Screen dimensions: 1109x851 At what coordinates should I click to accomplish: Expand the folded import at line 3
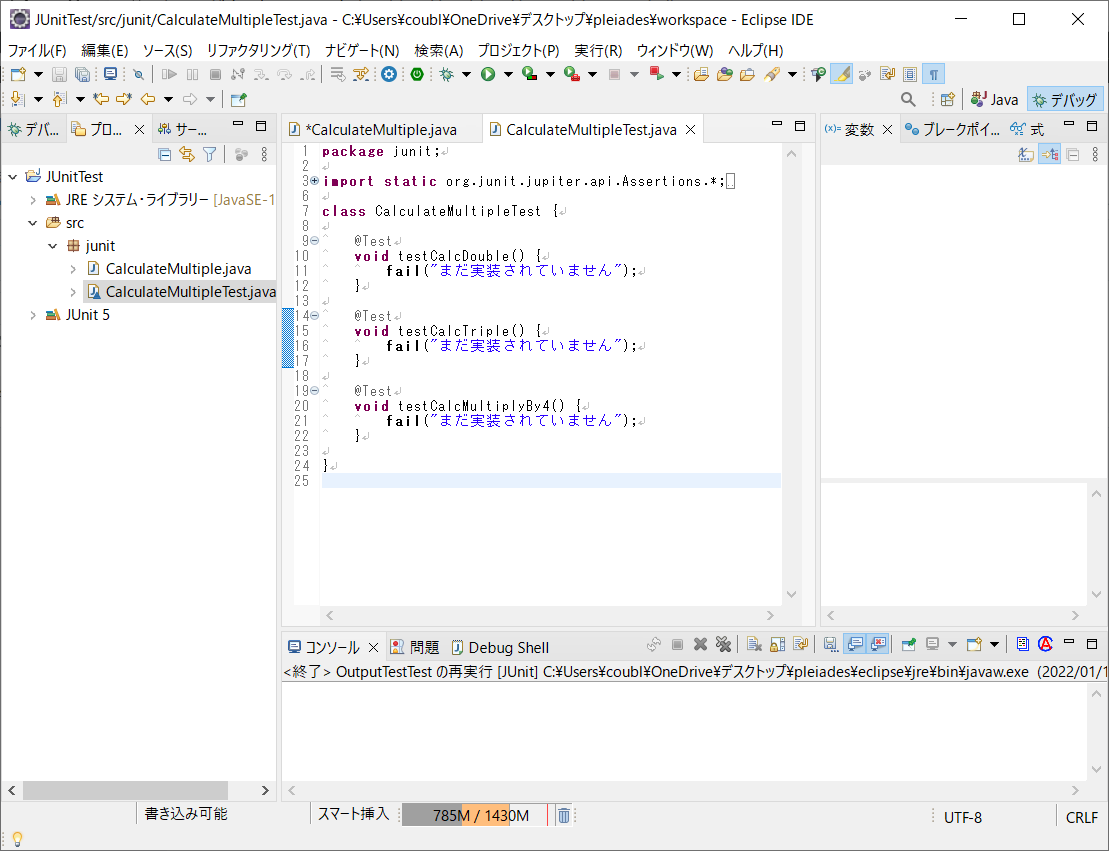[x=315, y=181]
